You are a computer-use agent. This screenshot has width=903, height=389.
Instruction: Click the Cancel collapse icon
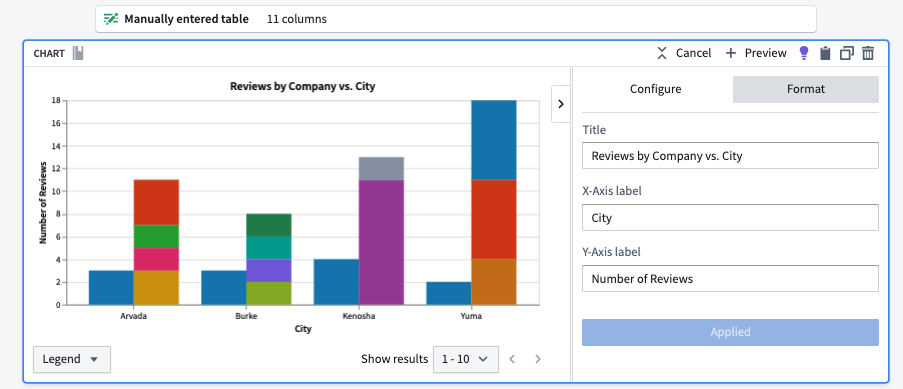[x=662, y=54]
